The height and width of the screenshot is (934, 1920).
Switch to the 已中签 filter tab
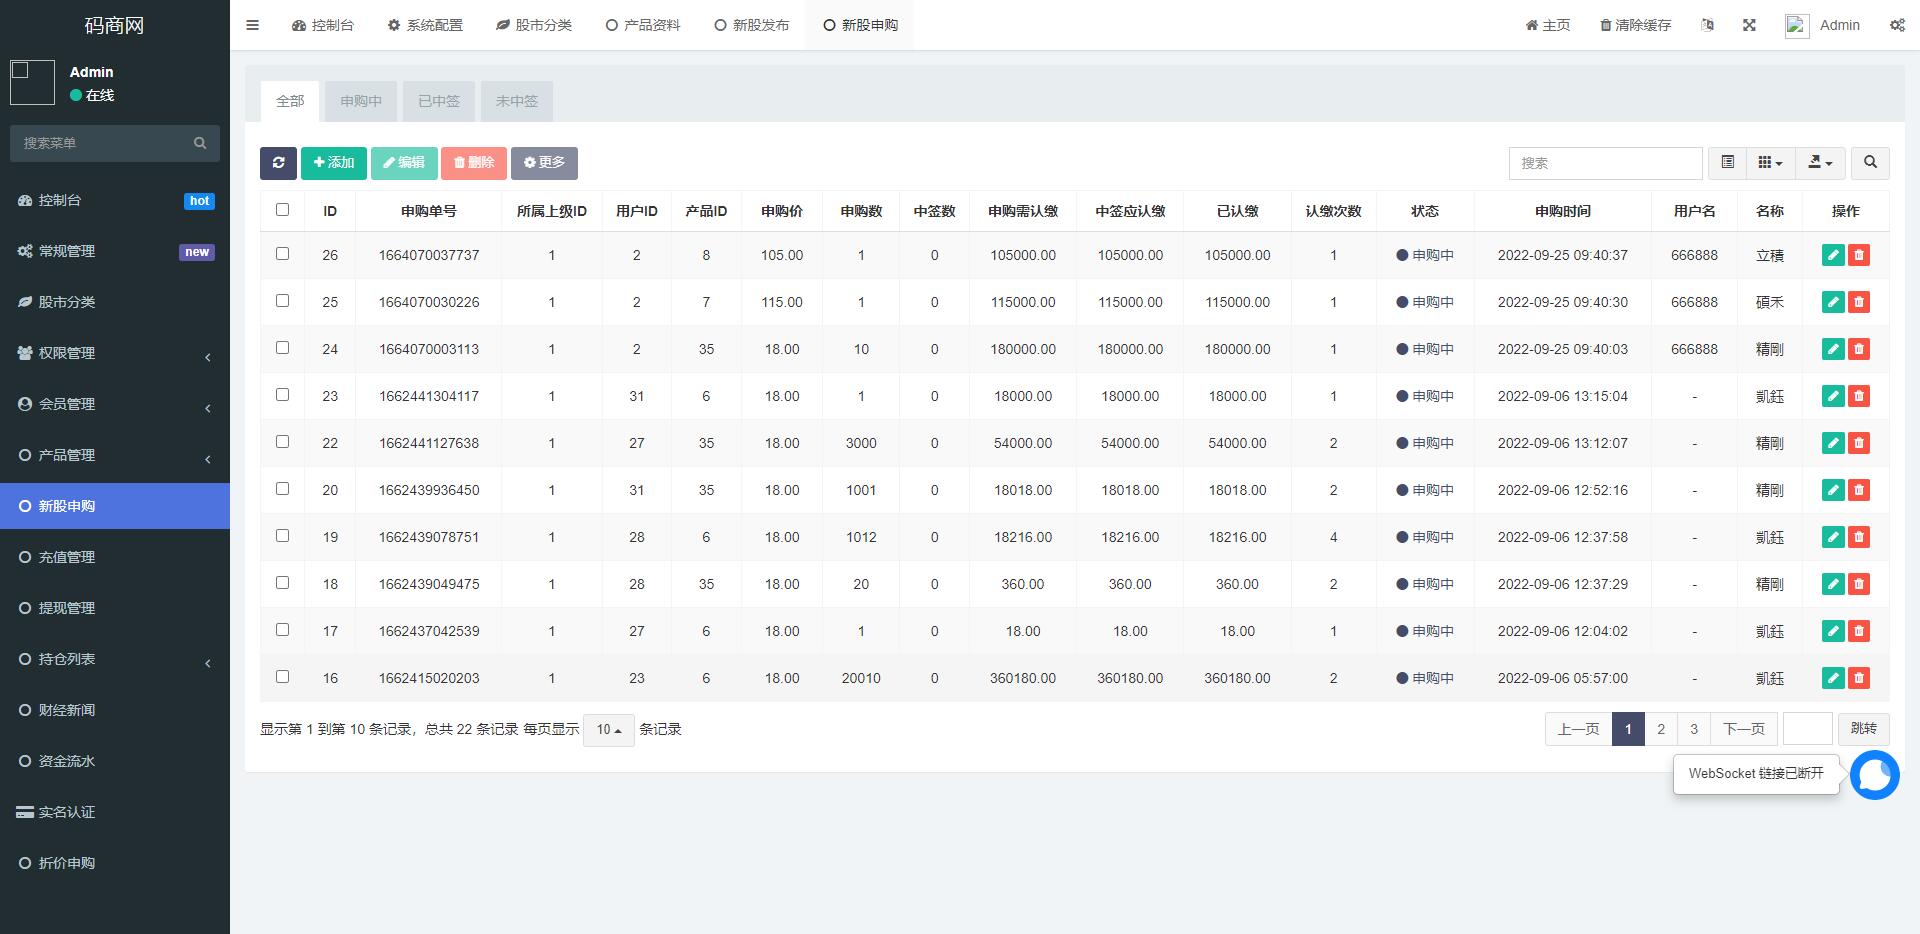click(438, 101)
